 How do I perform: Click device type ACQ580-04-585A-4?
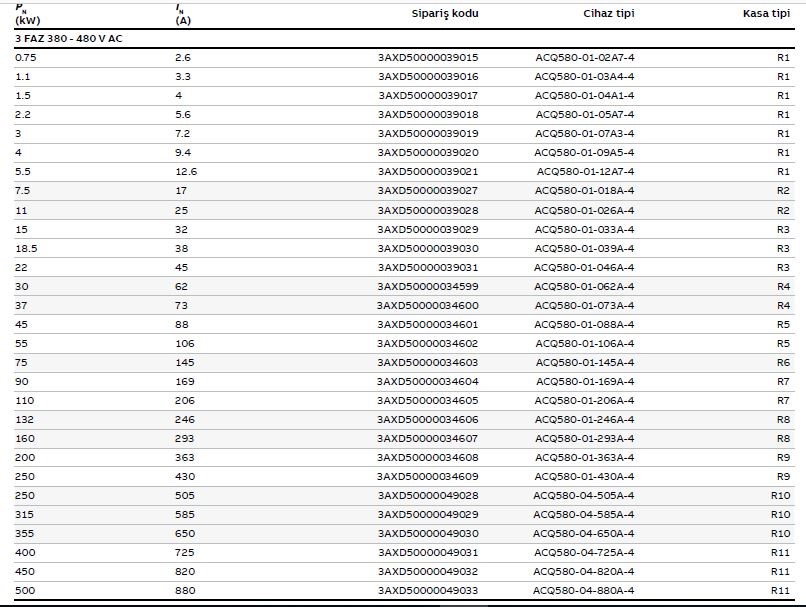[584, 515]
